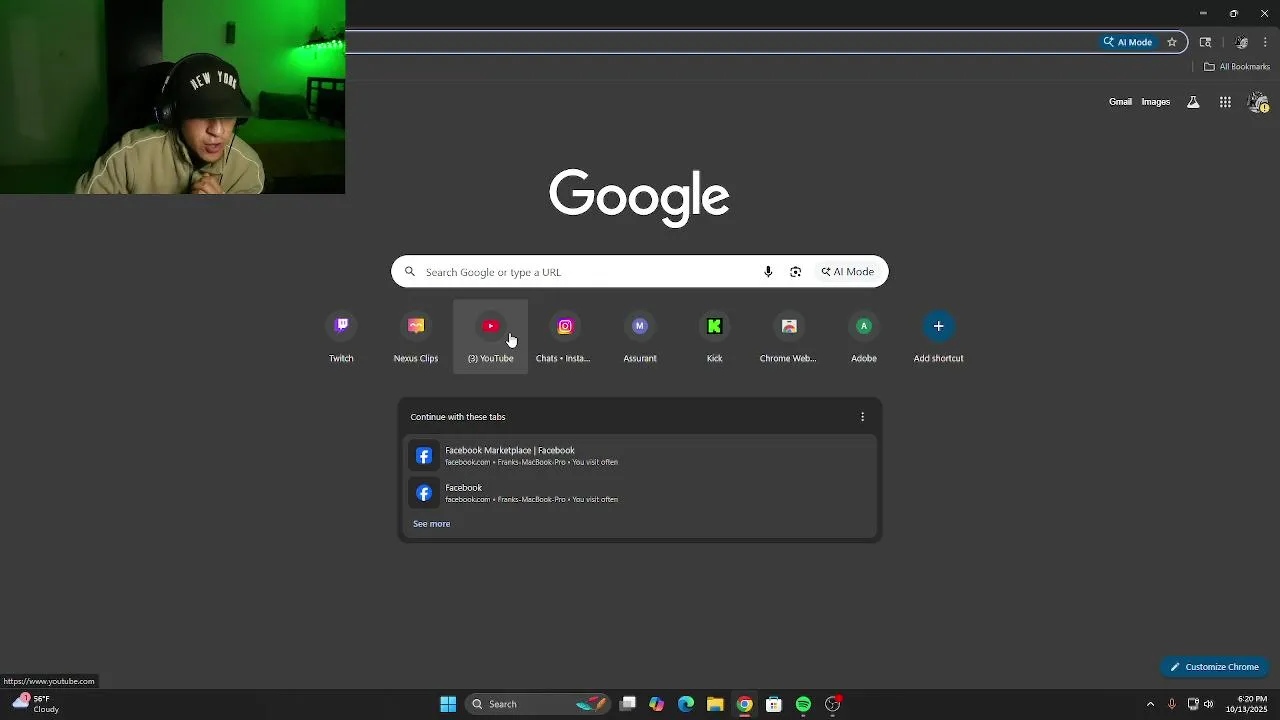The image size is (1280, 720).
Task: Click the microphone tray icon
Action: coord(1172,704)
